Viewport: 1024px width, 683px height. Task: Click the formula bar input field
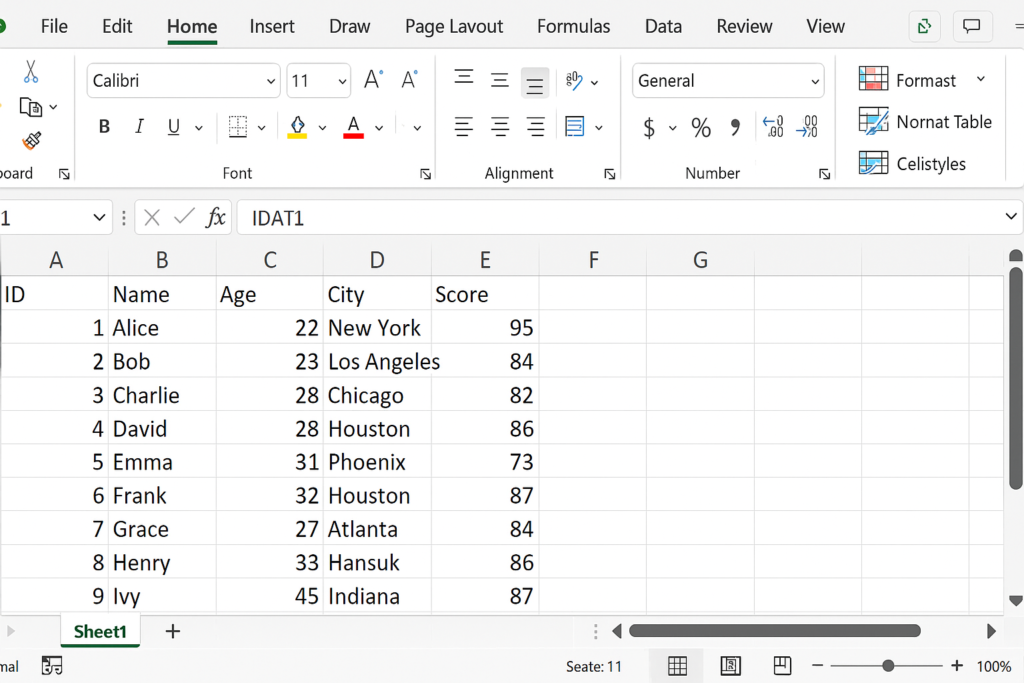(620, 217)
